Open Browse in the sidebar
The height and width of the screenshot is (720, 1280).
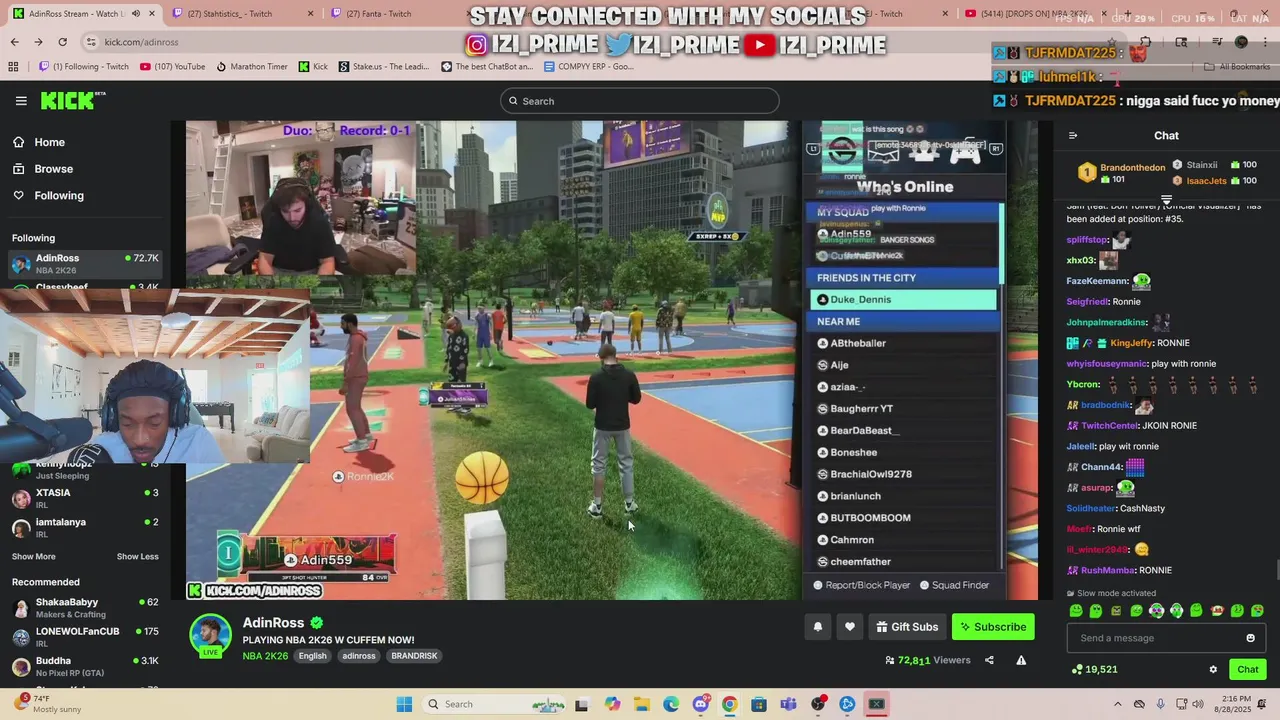(x=42, y=169)
